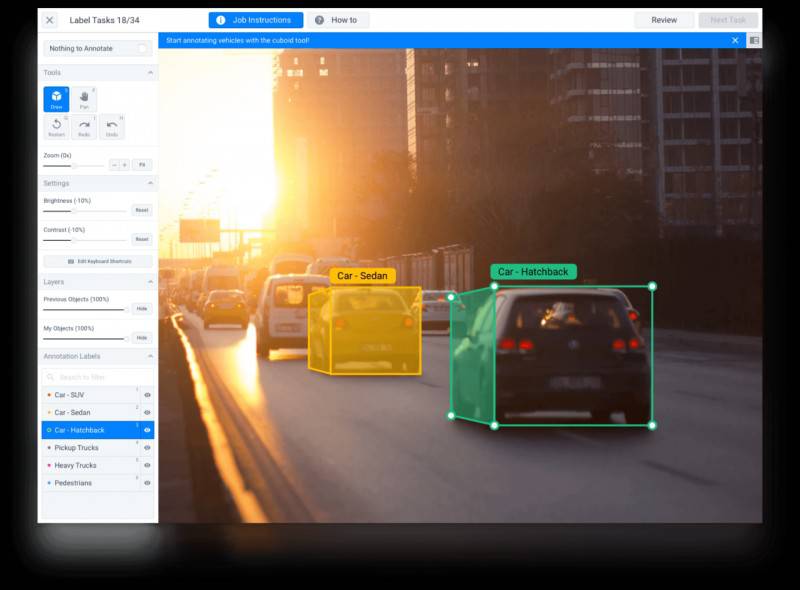800x590 pixels.
Task: Select the Draw cuboid tool
Action: (x=56, y=98)
